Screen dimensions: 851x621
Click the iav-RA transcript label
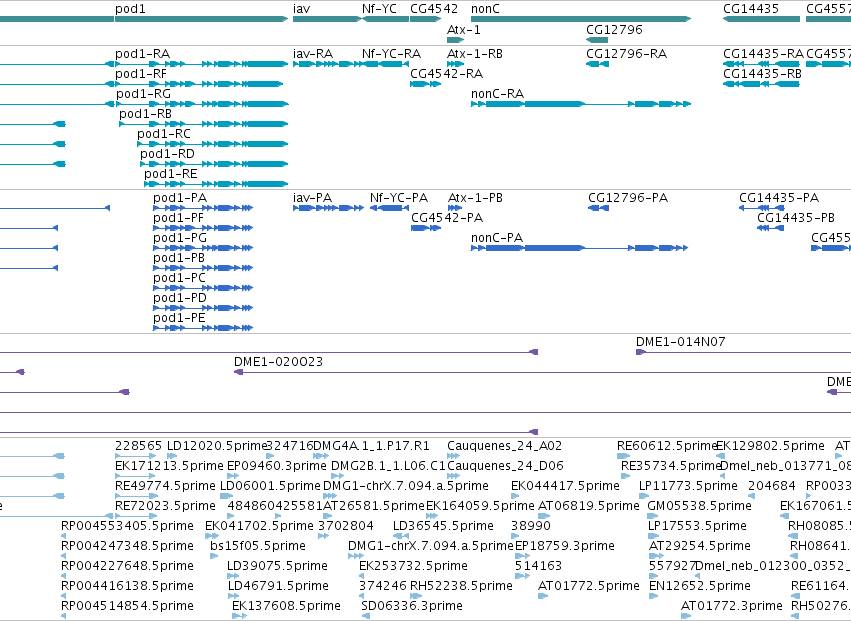313,54
